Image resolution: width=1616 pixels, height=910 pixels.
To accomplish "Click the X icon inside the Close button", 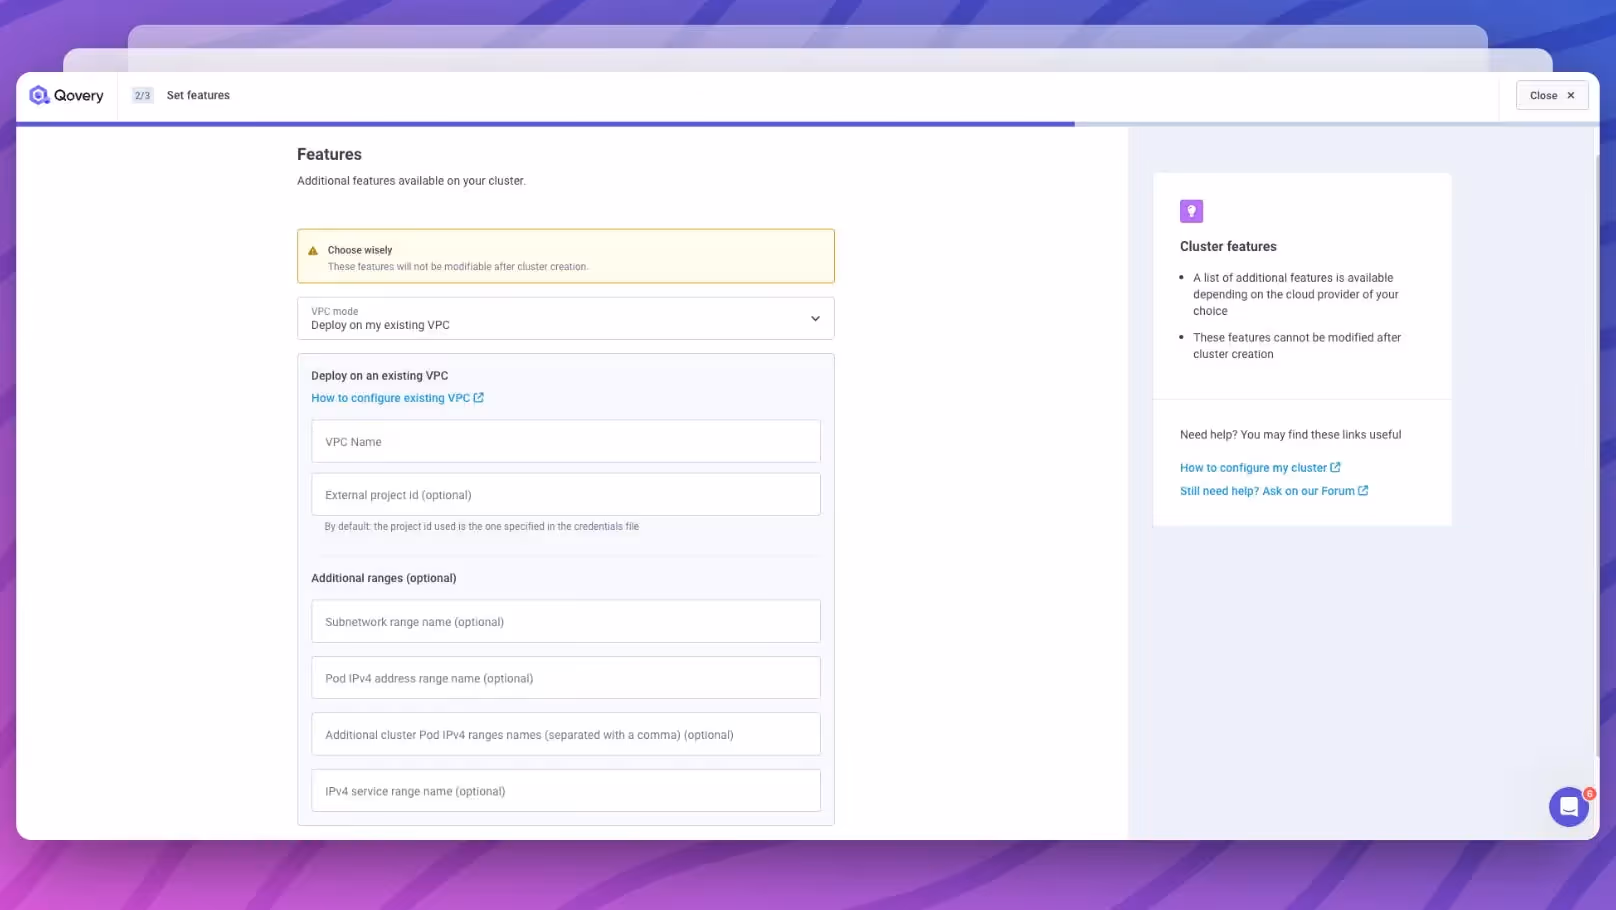I will [1570, 95].
